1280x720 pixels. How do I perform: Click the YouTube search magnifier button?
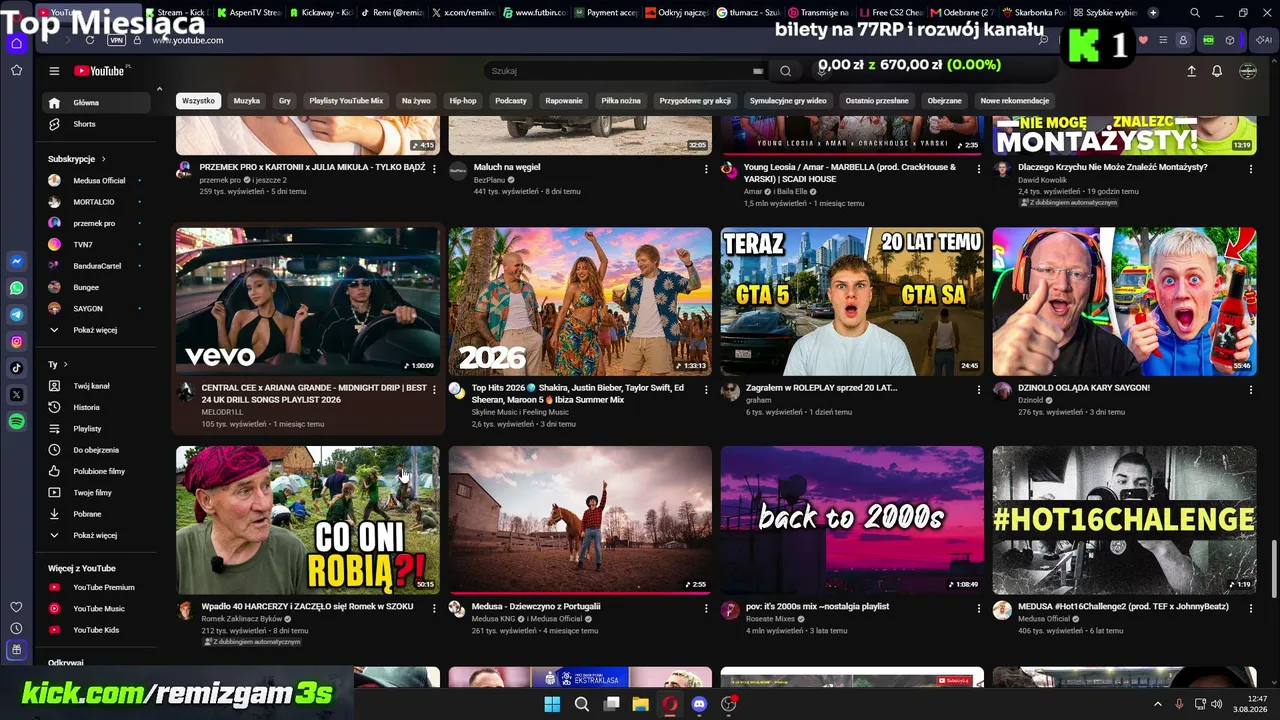785,71
